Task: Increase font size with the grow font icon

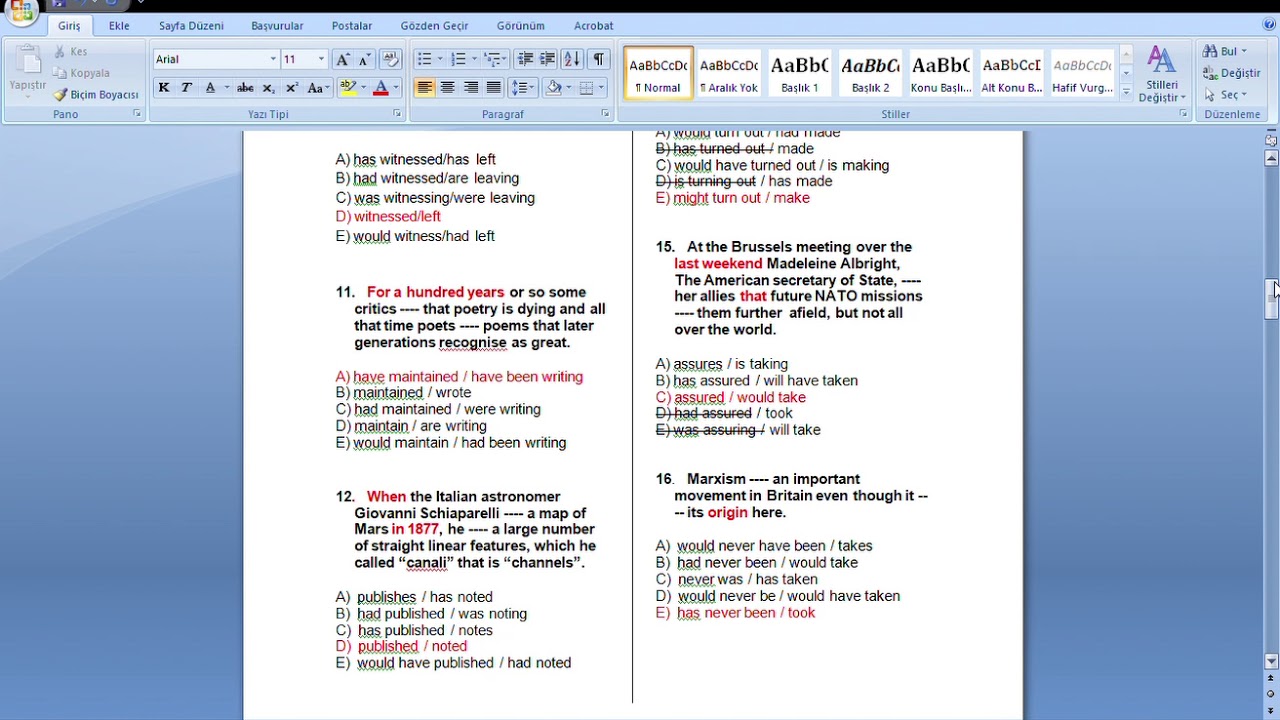Action: 343,59
